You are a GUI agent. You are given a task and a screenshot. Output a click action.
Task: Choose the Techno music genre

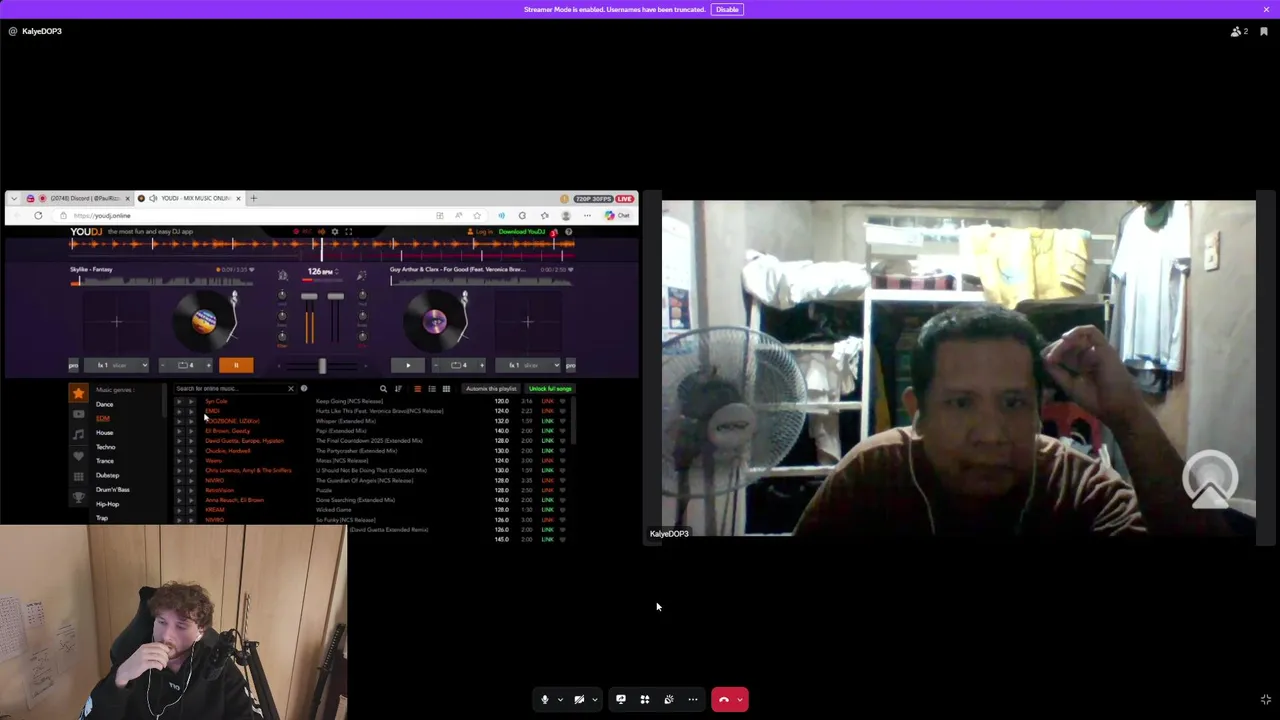click(105, 447)
